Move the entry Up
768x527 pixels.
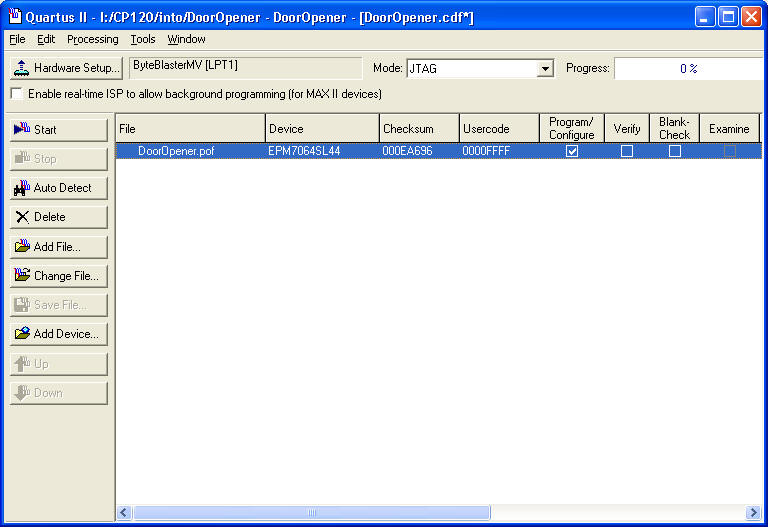click(58, 364)
